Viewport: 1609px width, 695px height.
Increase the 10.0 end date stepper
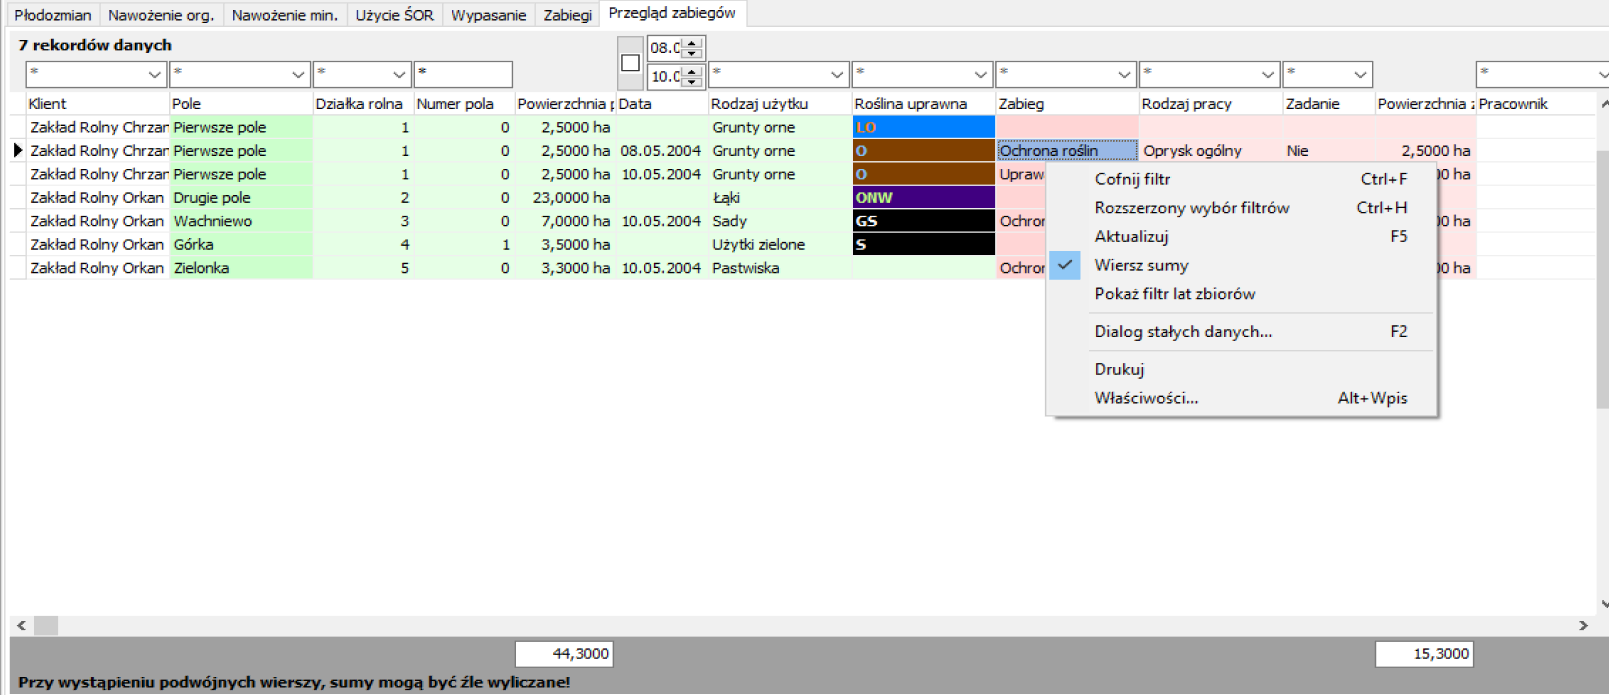click(x=692, y=71)
